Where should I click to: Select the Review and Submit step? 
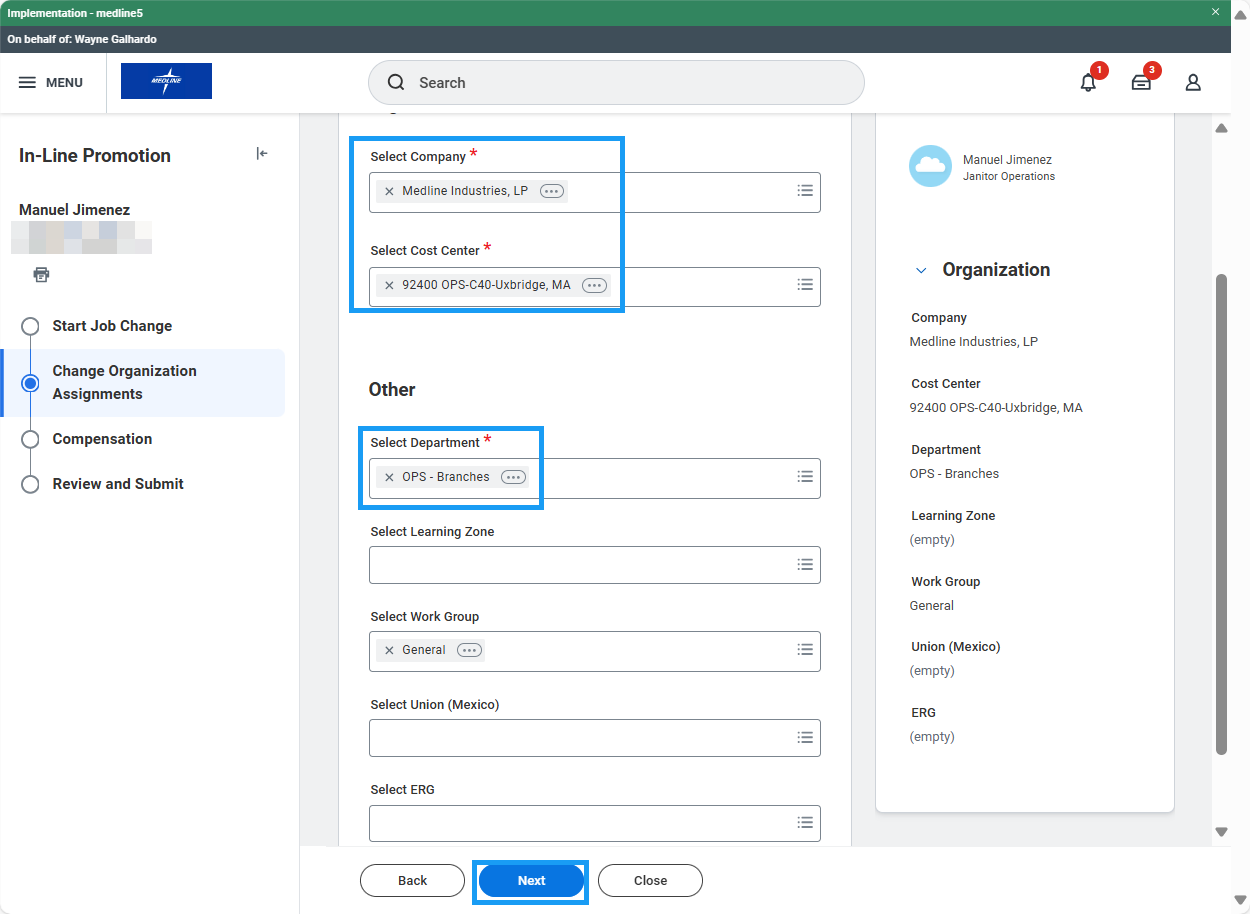118,484
